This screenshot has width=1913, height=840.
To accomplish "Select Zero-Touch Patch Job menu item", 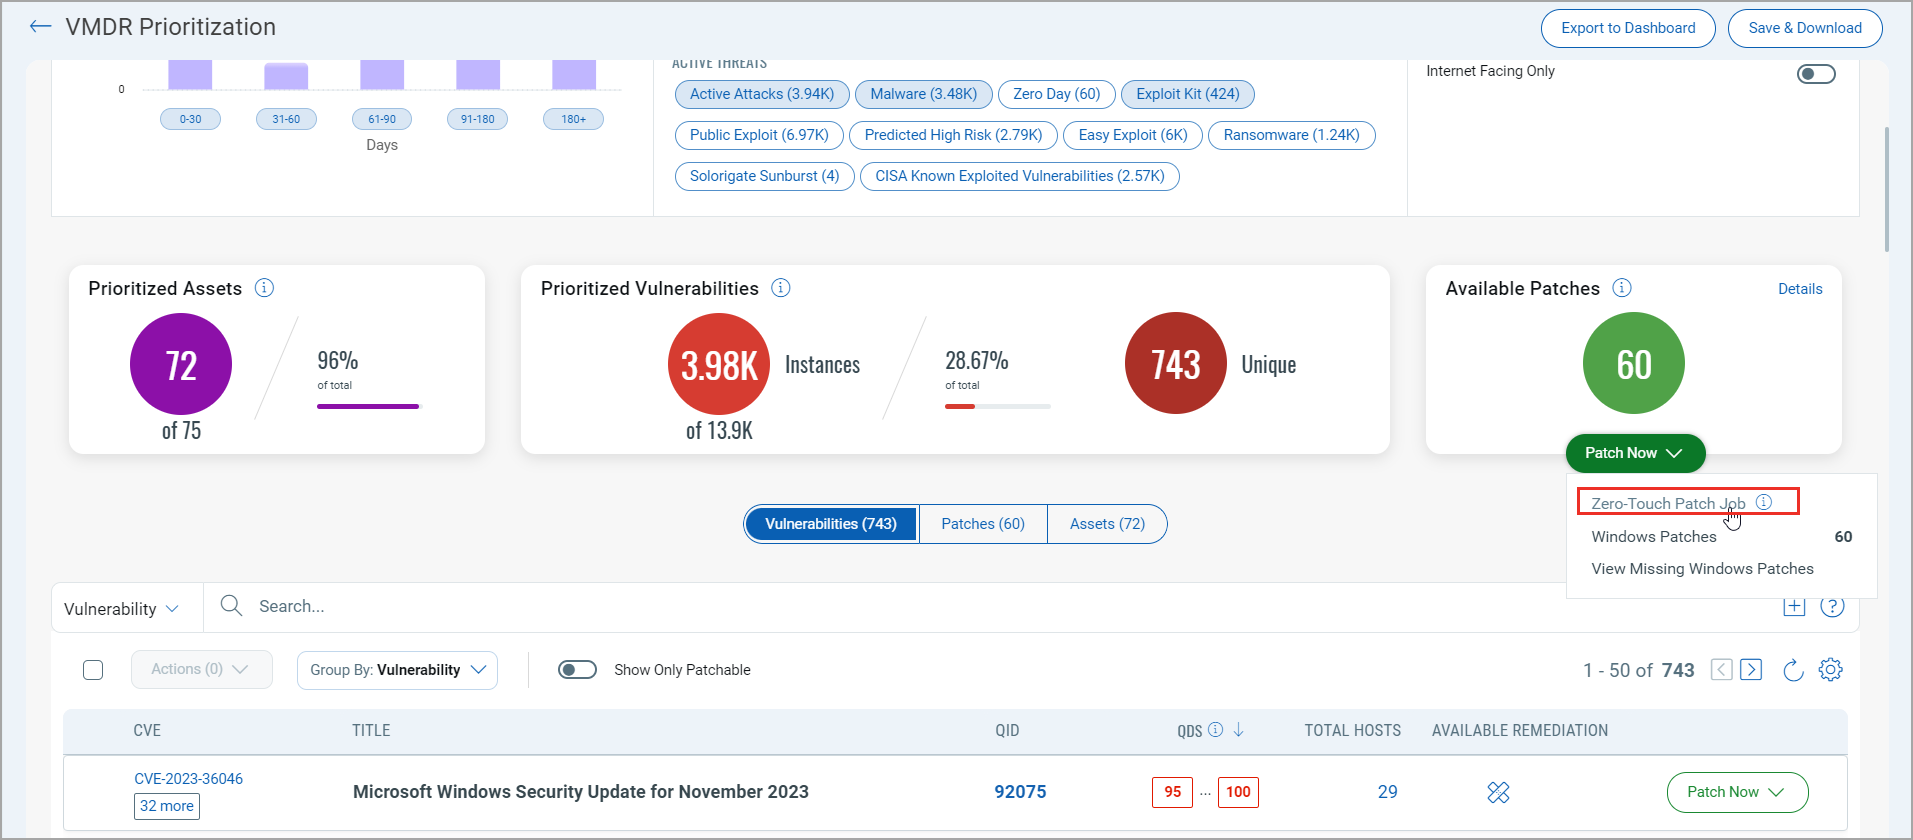I will (x=1668, y=503).
